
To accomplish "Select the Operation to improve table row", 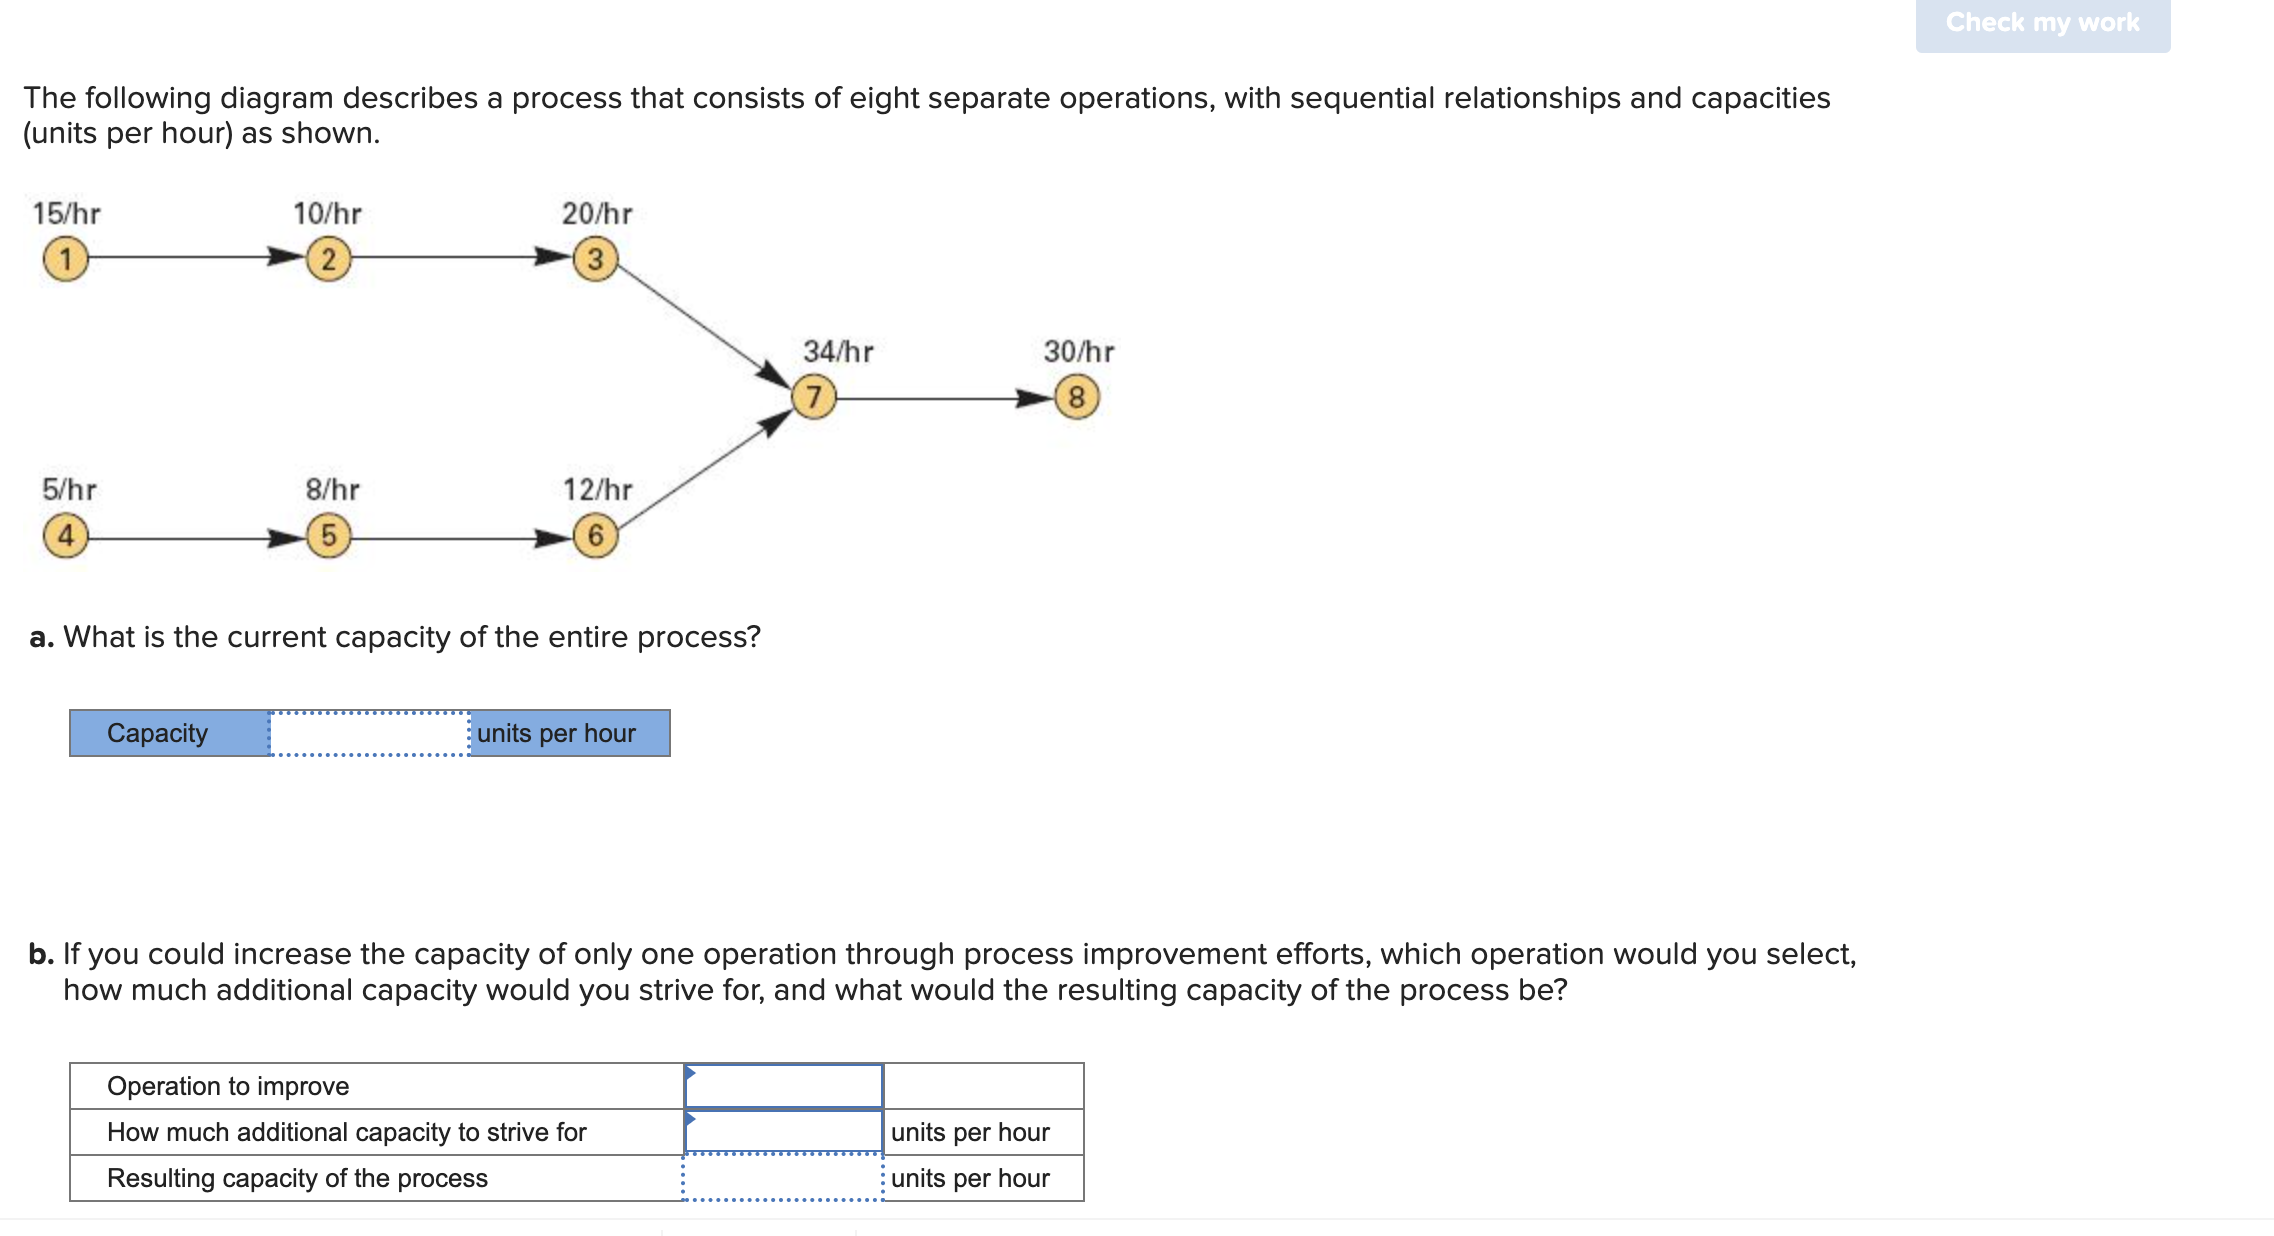I will point(228,1086).
